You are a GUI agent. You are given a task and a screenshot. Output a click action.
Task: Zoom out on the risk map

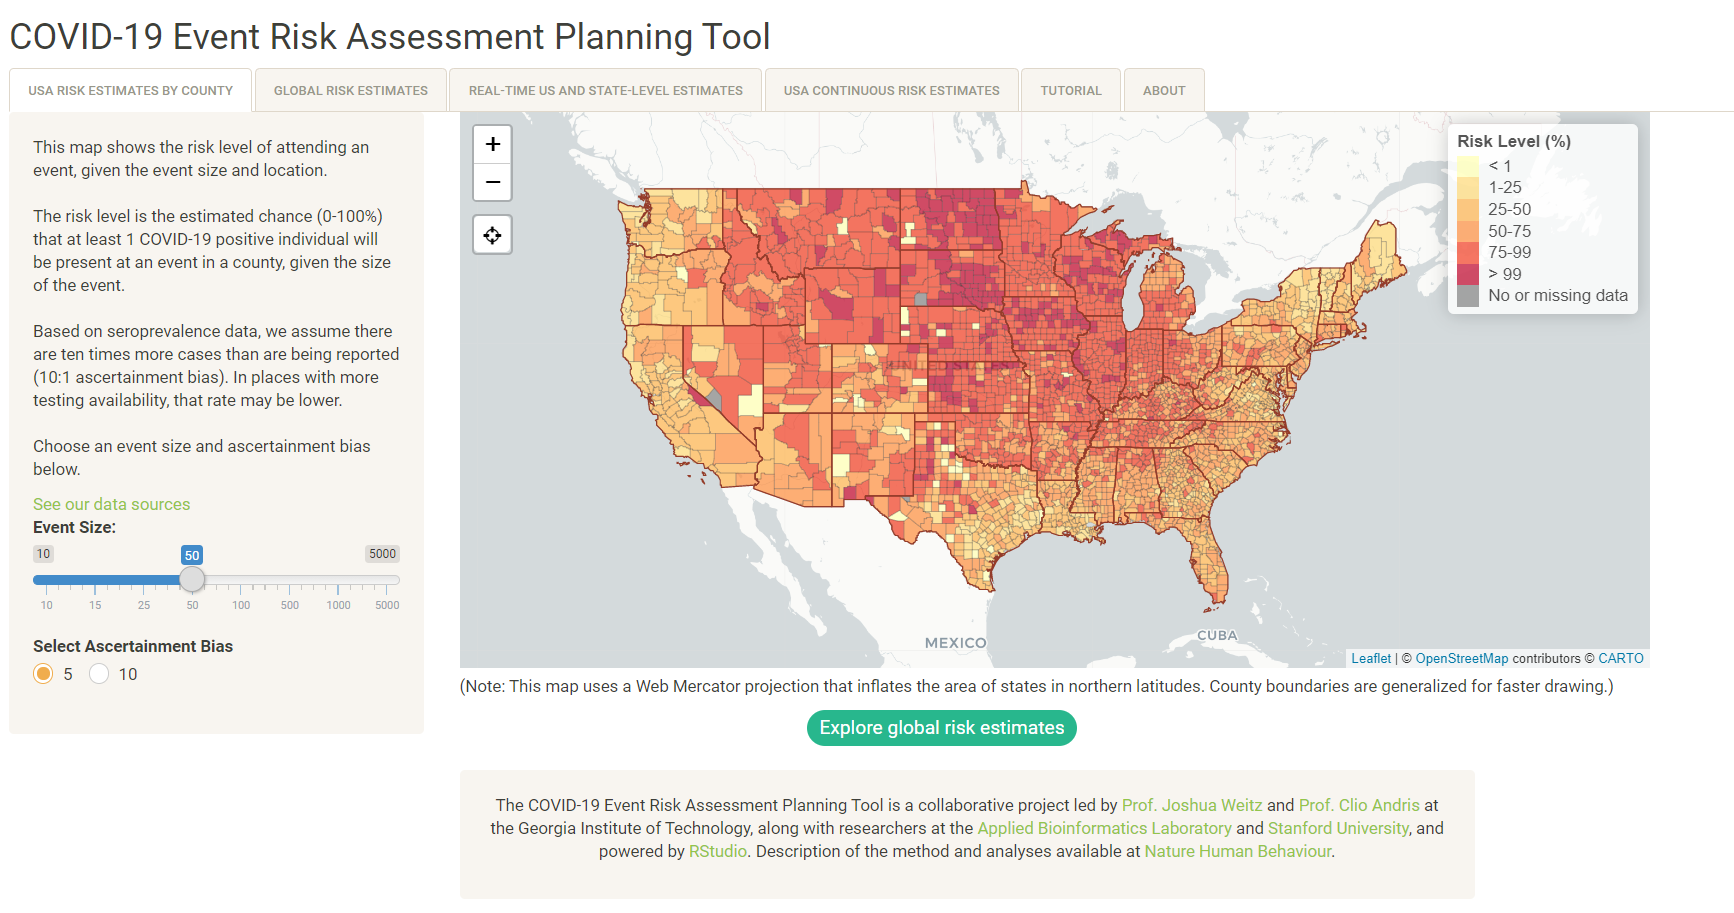(492, 182)
